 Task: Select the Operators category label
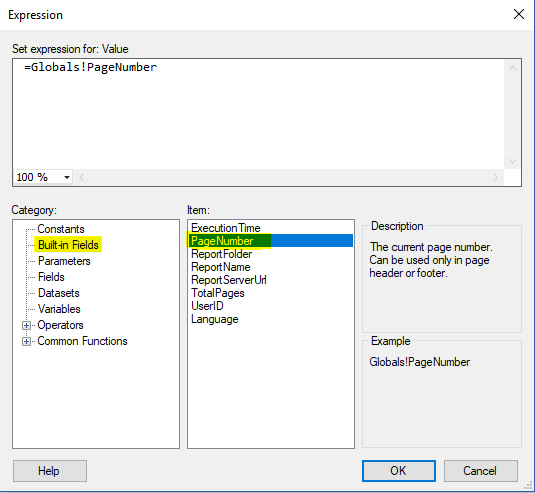tap(60, 325)
